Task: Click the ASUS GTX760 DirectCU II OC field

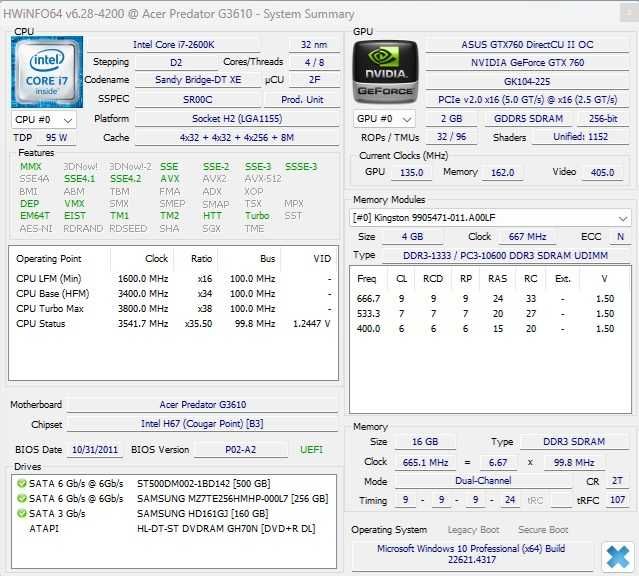Action: [x=527, y=45]
